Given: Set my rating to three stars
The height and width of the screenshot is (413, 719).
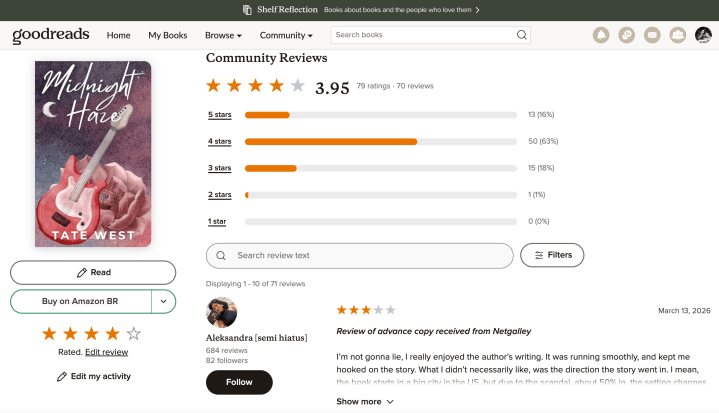Looking at the screenshot, I should (x=92, y=333).
